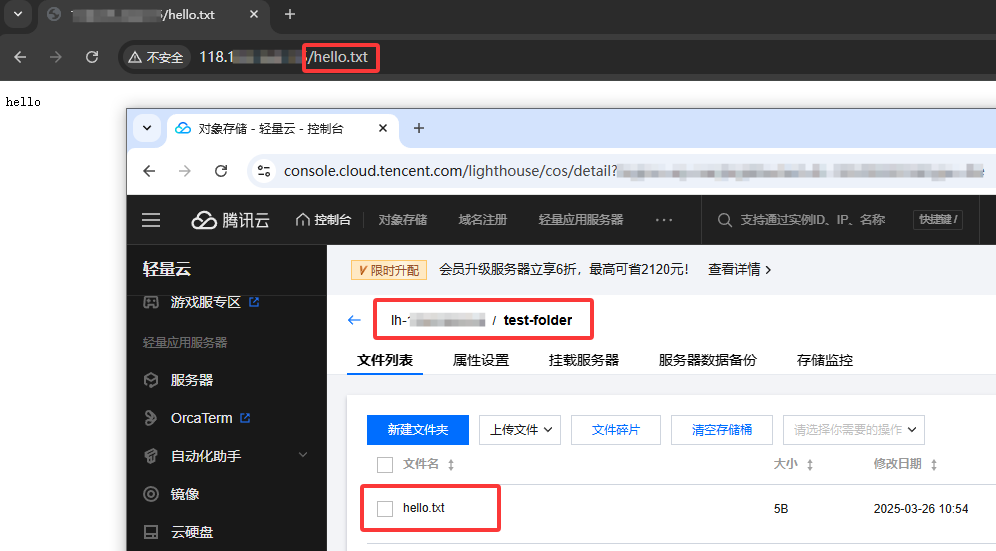Open 对象存储 in top navigation

click(x=403, y=220)
